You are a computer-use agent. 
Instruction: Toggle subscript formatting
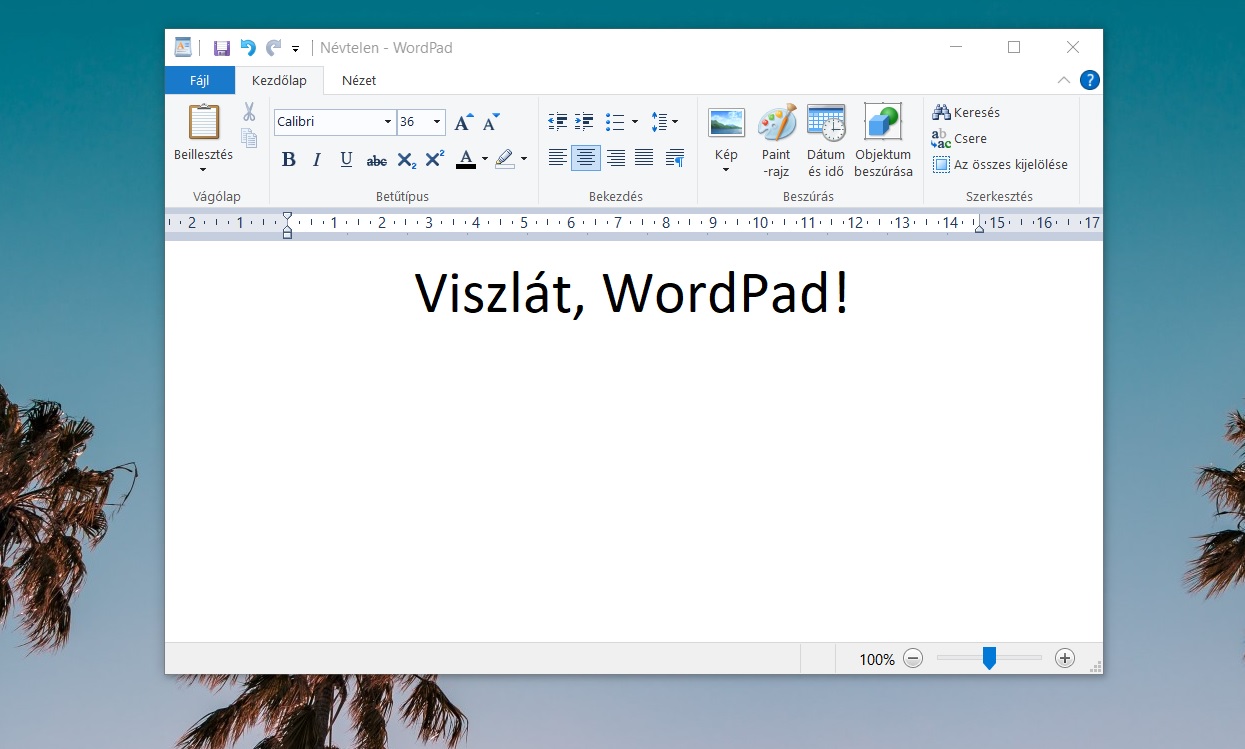point(406,159)
